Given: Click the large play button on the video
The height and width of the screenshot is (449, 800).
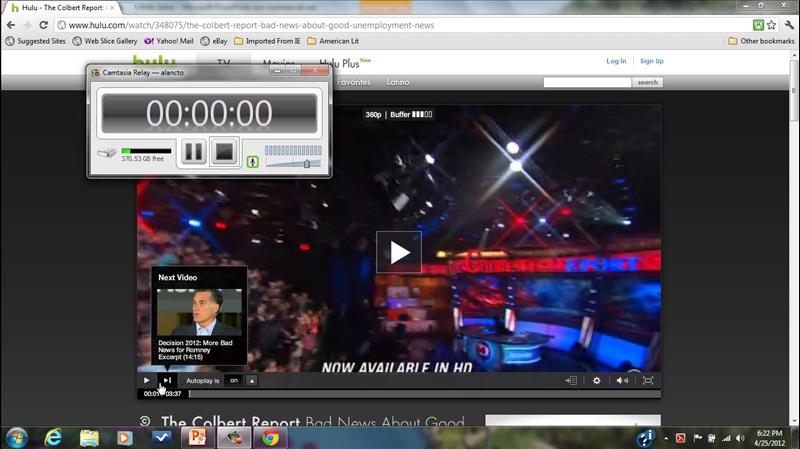Looking at the screenshot, I should [x=399, y=252].
